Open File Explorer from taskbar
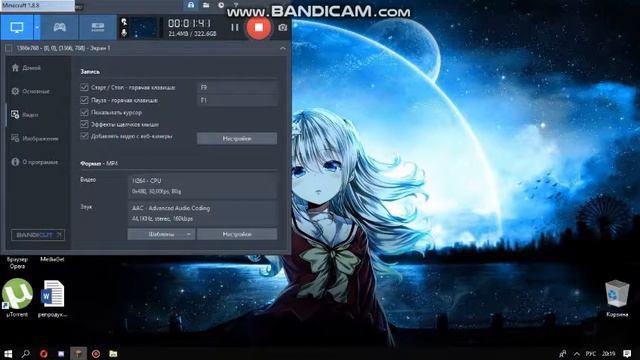The image size is (640, 360). [113, 353]
